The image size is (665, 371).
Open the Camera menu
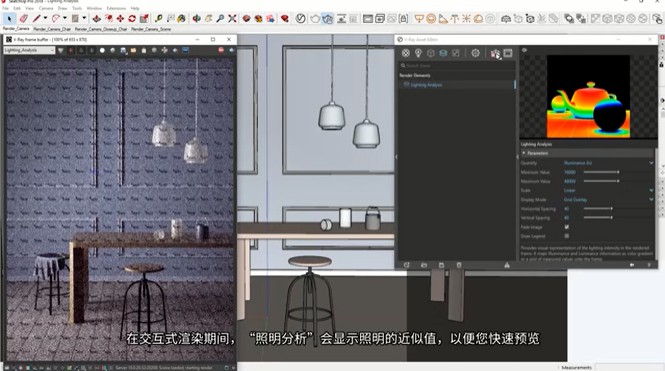click(46, 8)
